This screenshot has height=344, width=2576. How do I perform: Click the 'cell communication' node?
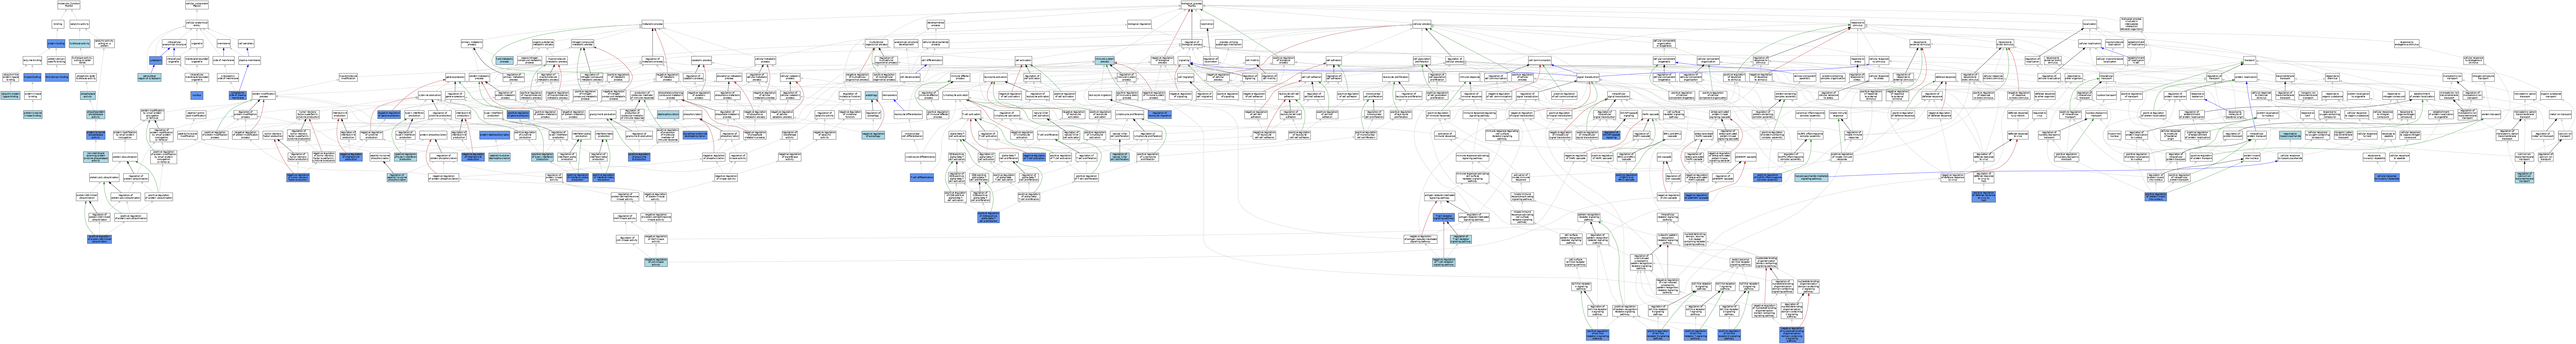(1540, 60)
